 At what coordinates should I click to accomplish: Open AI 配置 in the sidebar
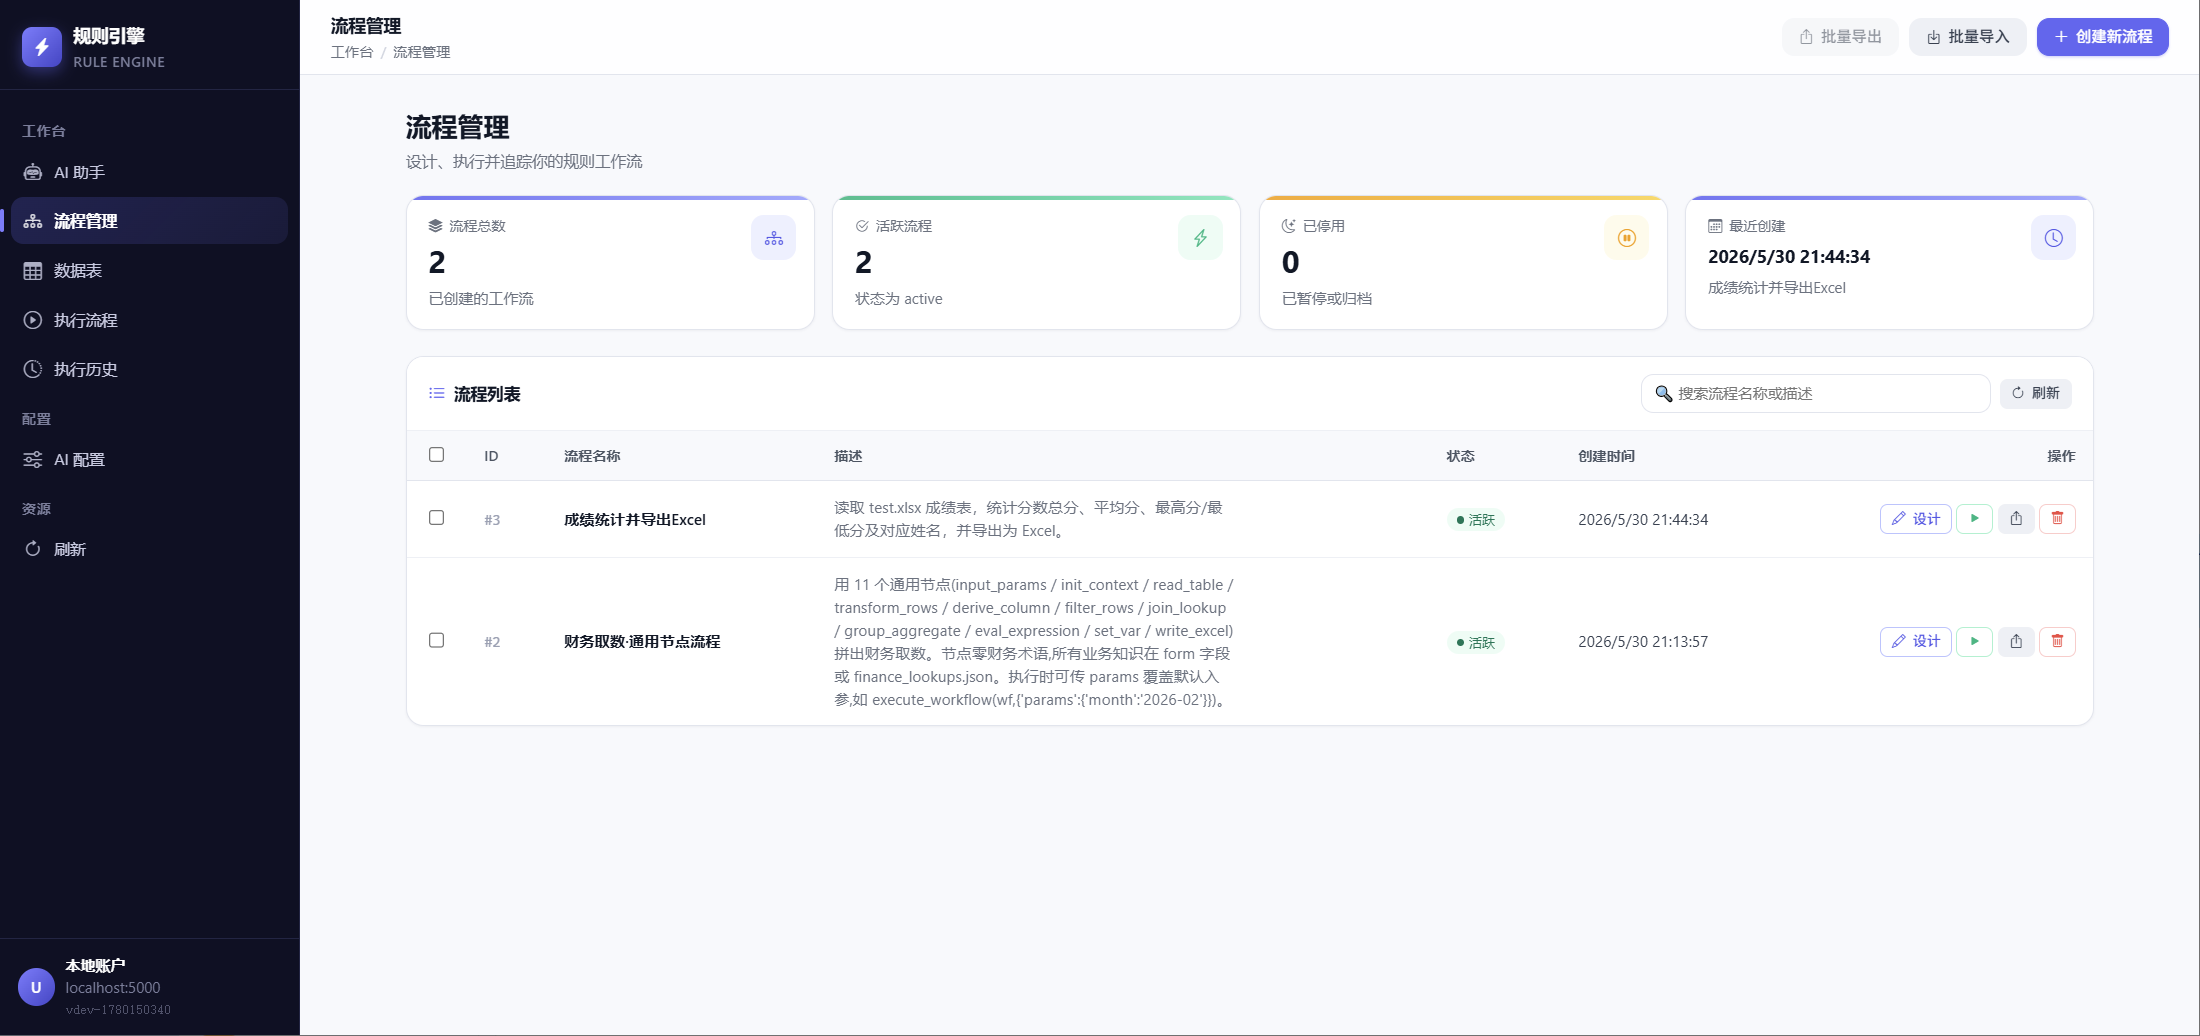click(150, 460)
